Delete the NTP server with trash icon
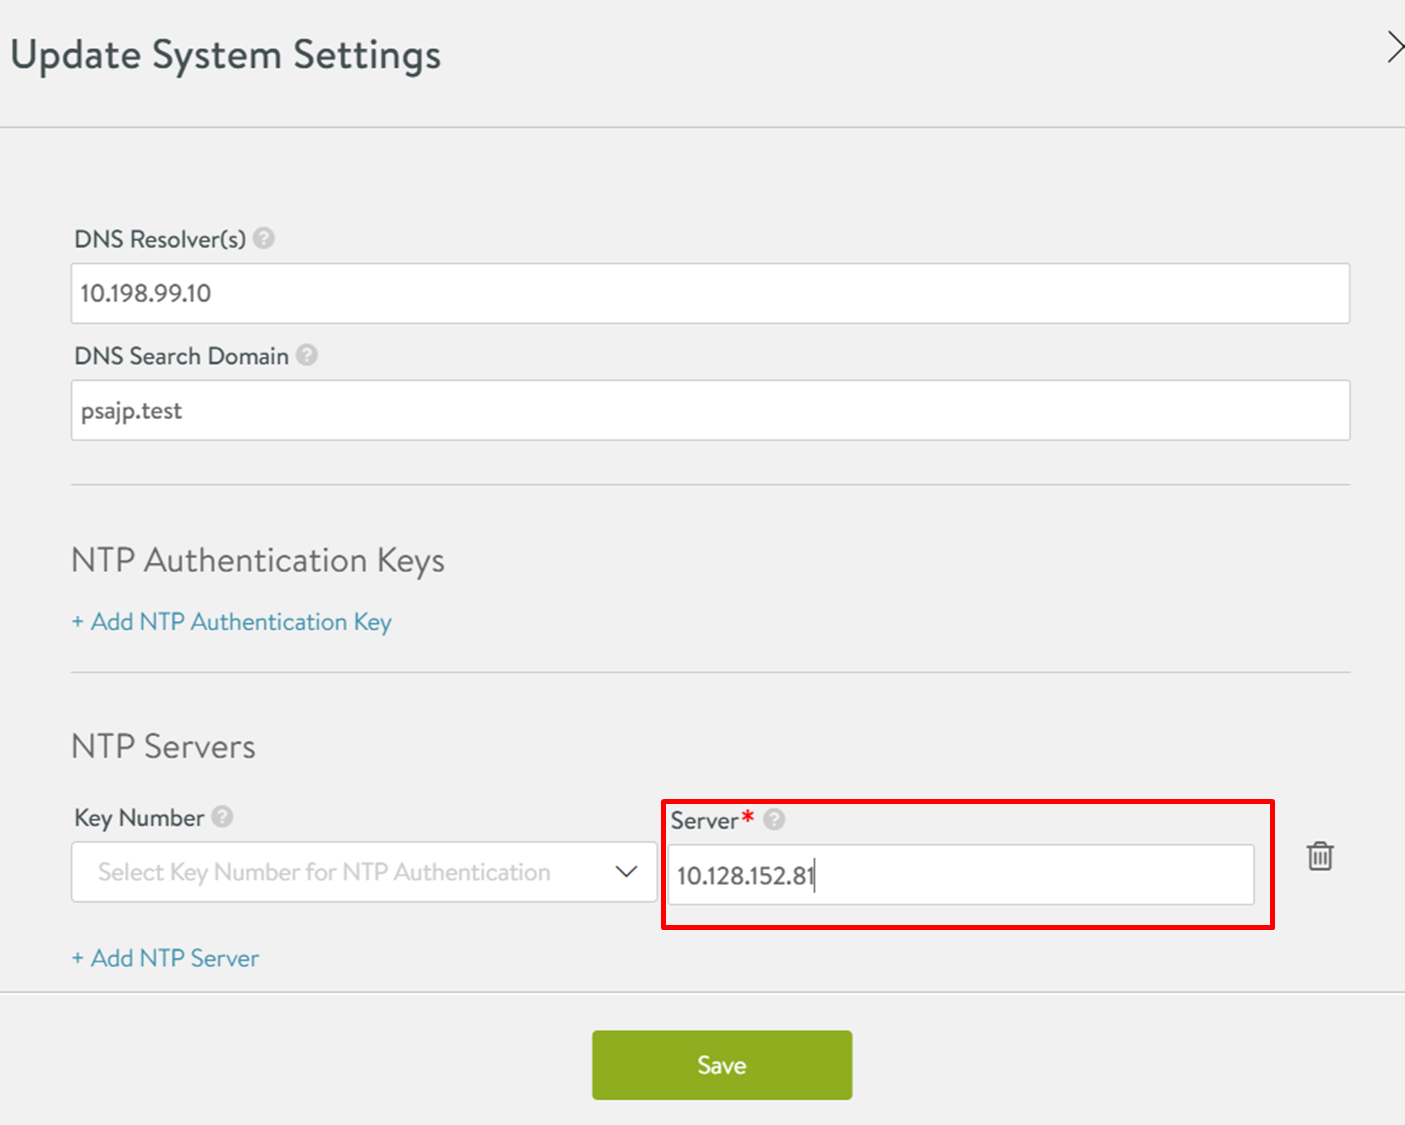 (1320, 856)
